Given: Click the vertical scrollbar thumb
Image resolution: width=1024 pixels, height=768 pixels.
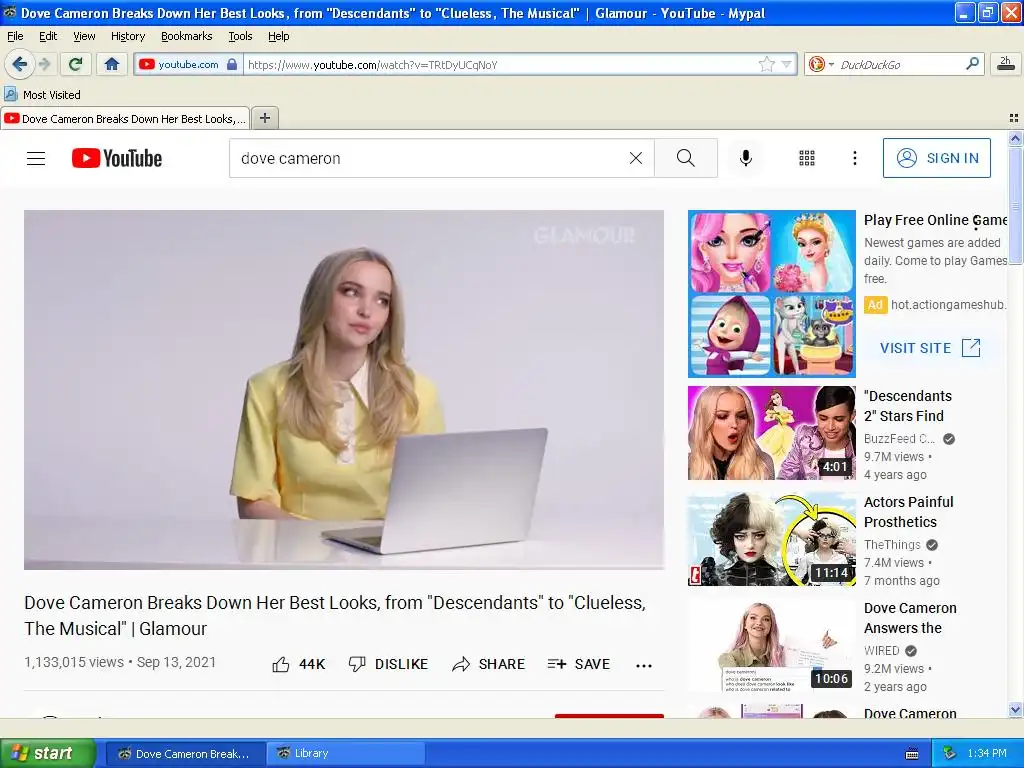Looking at the screenshot, I should point(1015,205).
